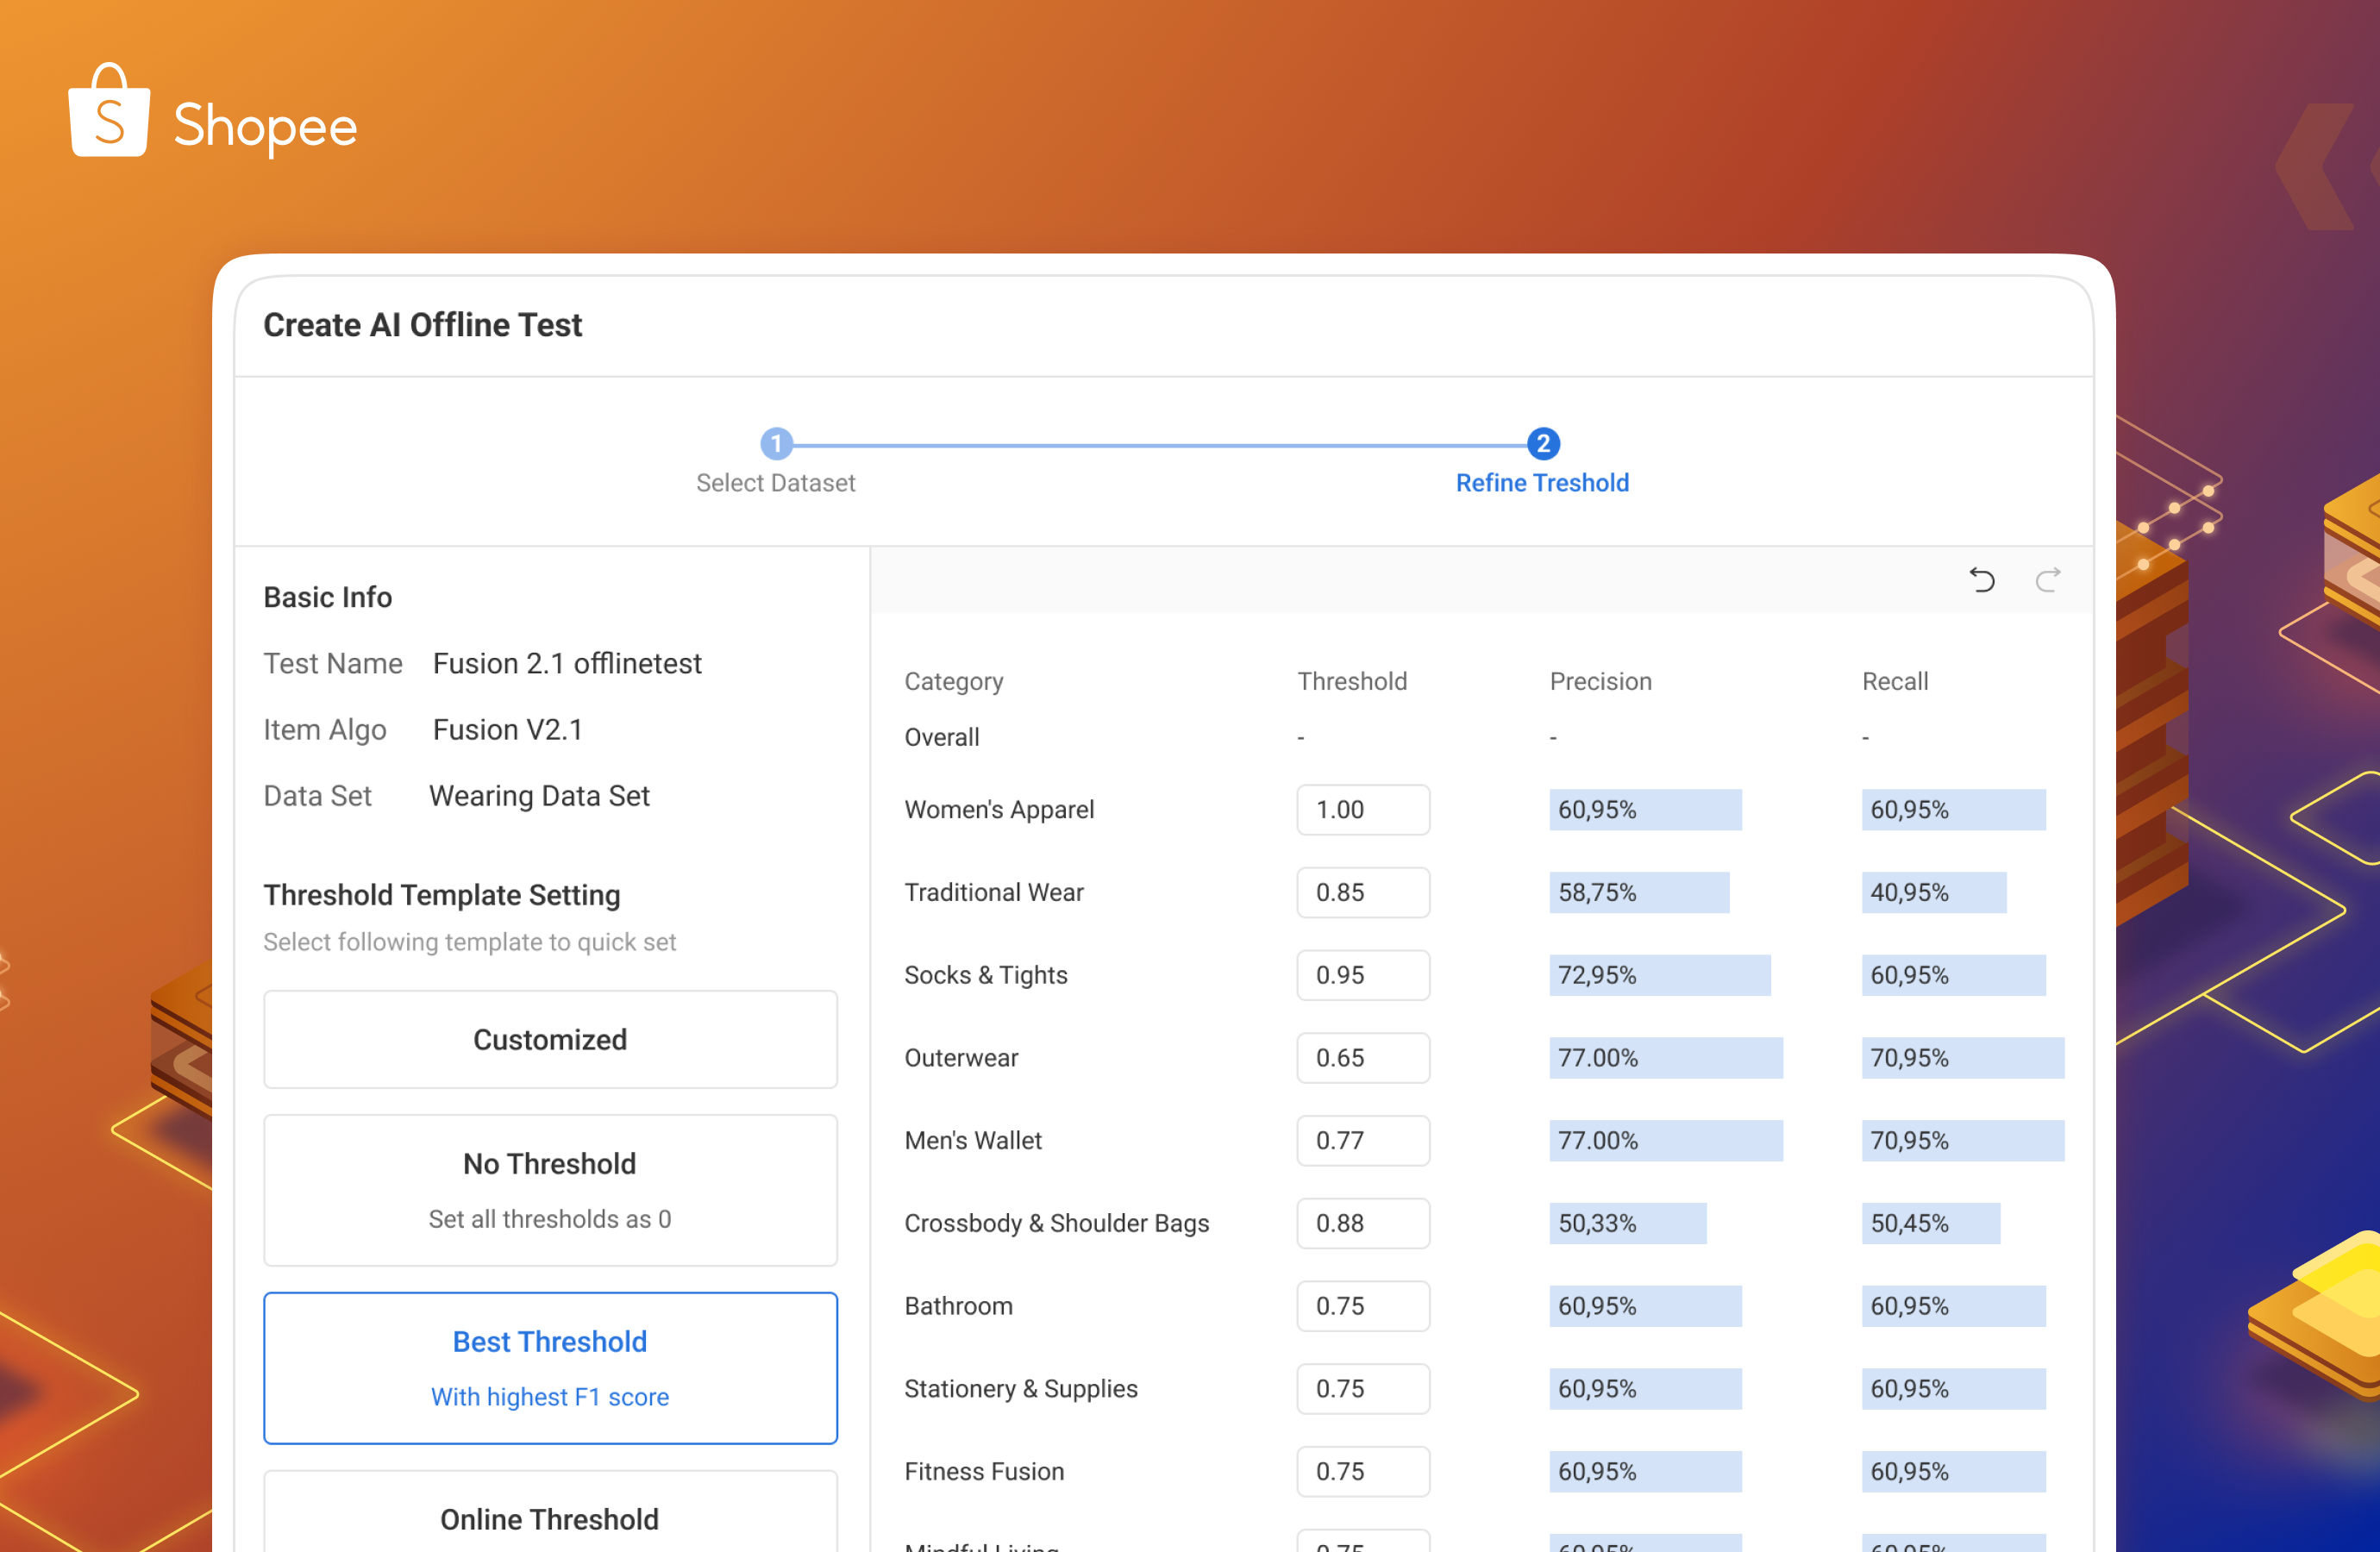2380x1552 pixels.
Task: Click Outerwear recall bar 70,95%
Action: (x=1963, y=1058)
